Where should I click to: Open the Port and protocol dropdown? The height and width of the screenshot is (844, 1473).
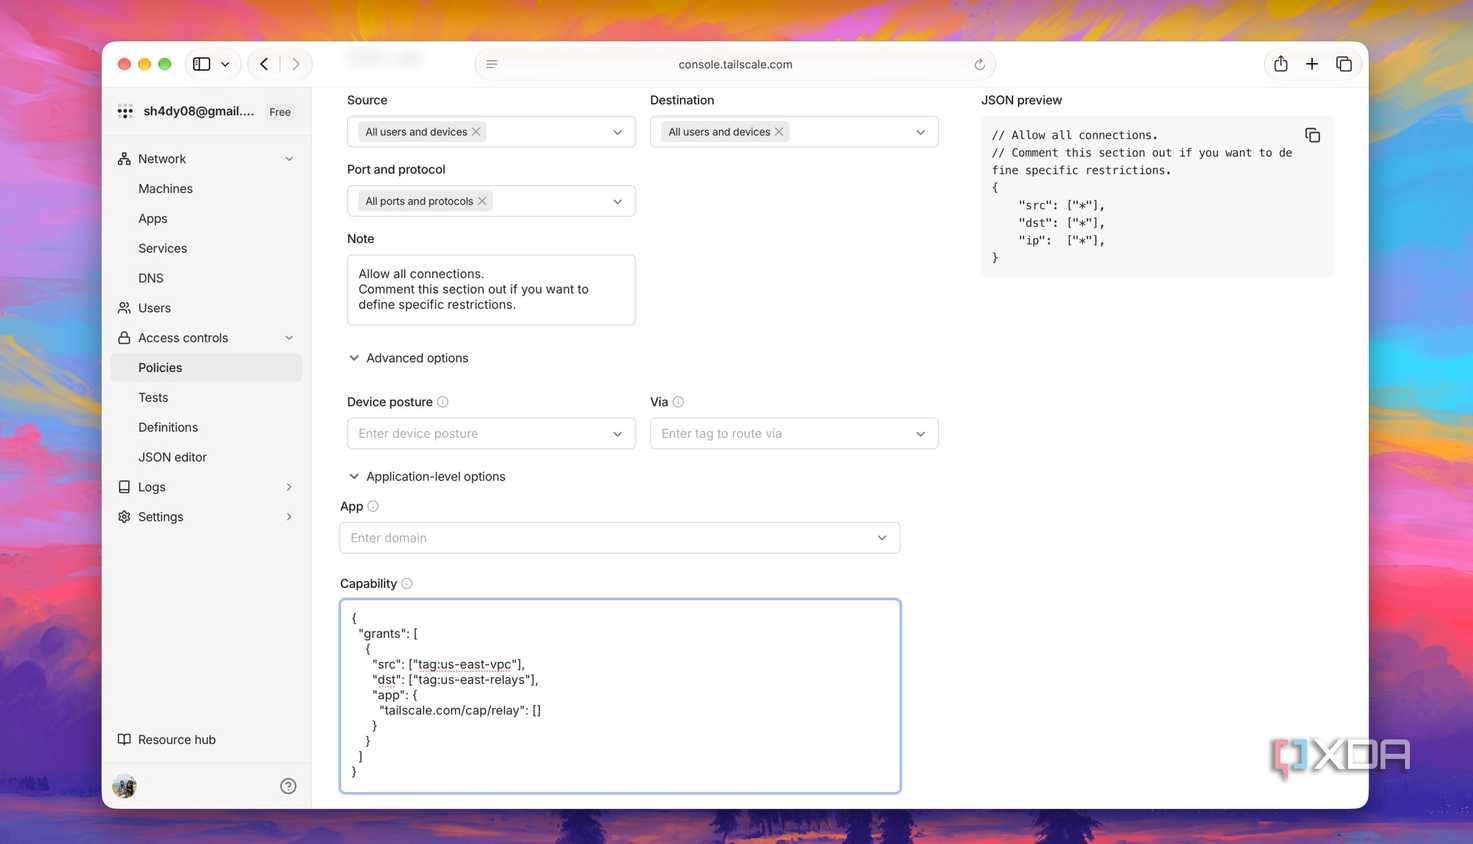(x=491, y=201)
